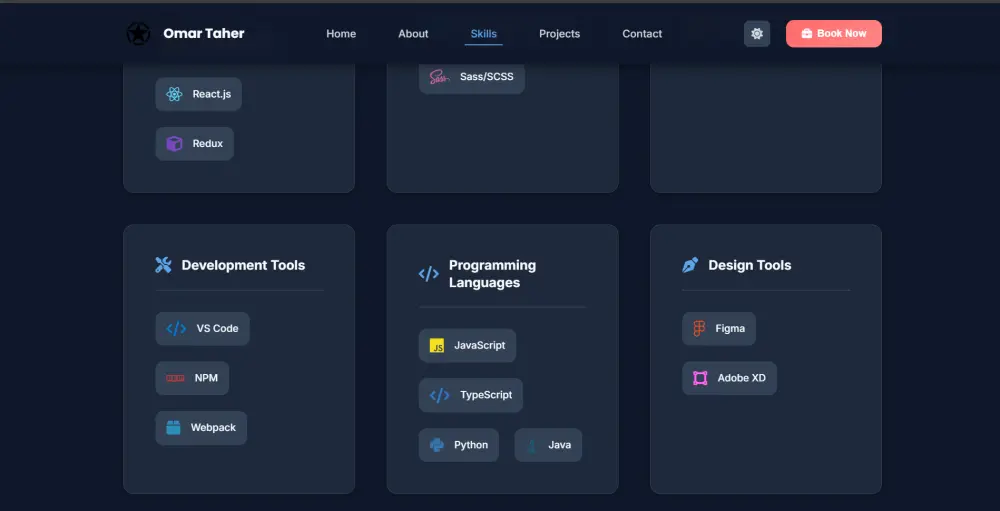Select the Adobe XD skill label
Screen dimensions: 1000x511
tap(742, 378)
